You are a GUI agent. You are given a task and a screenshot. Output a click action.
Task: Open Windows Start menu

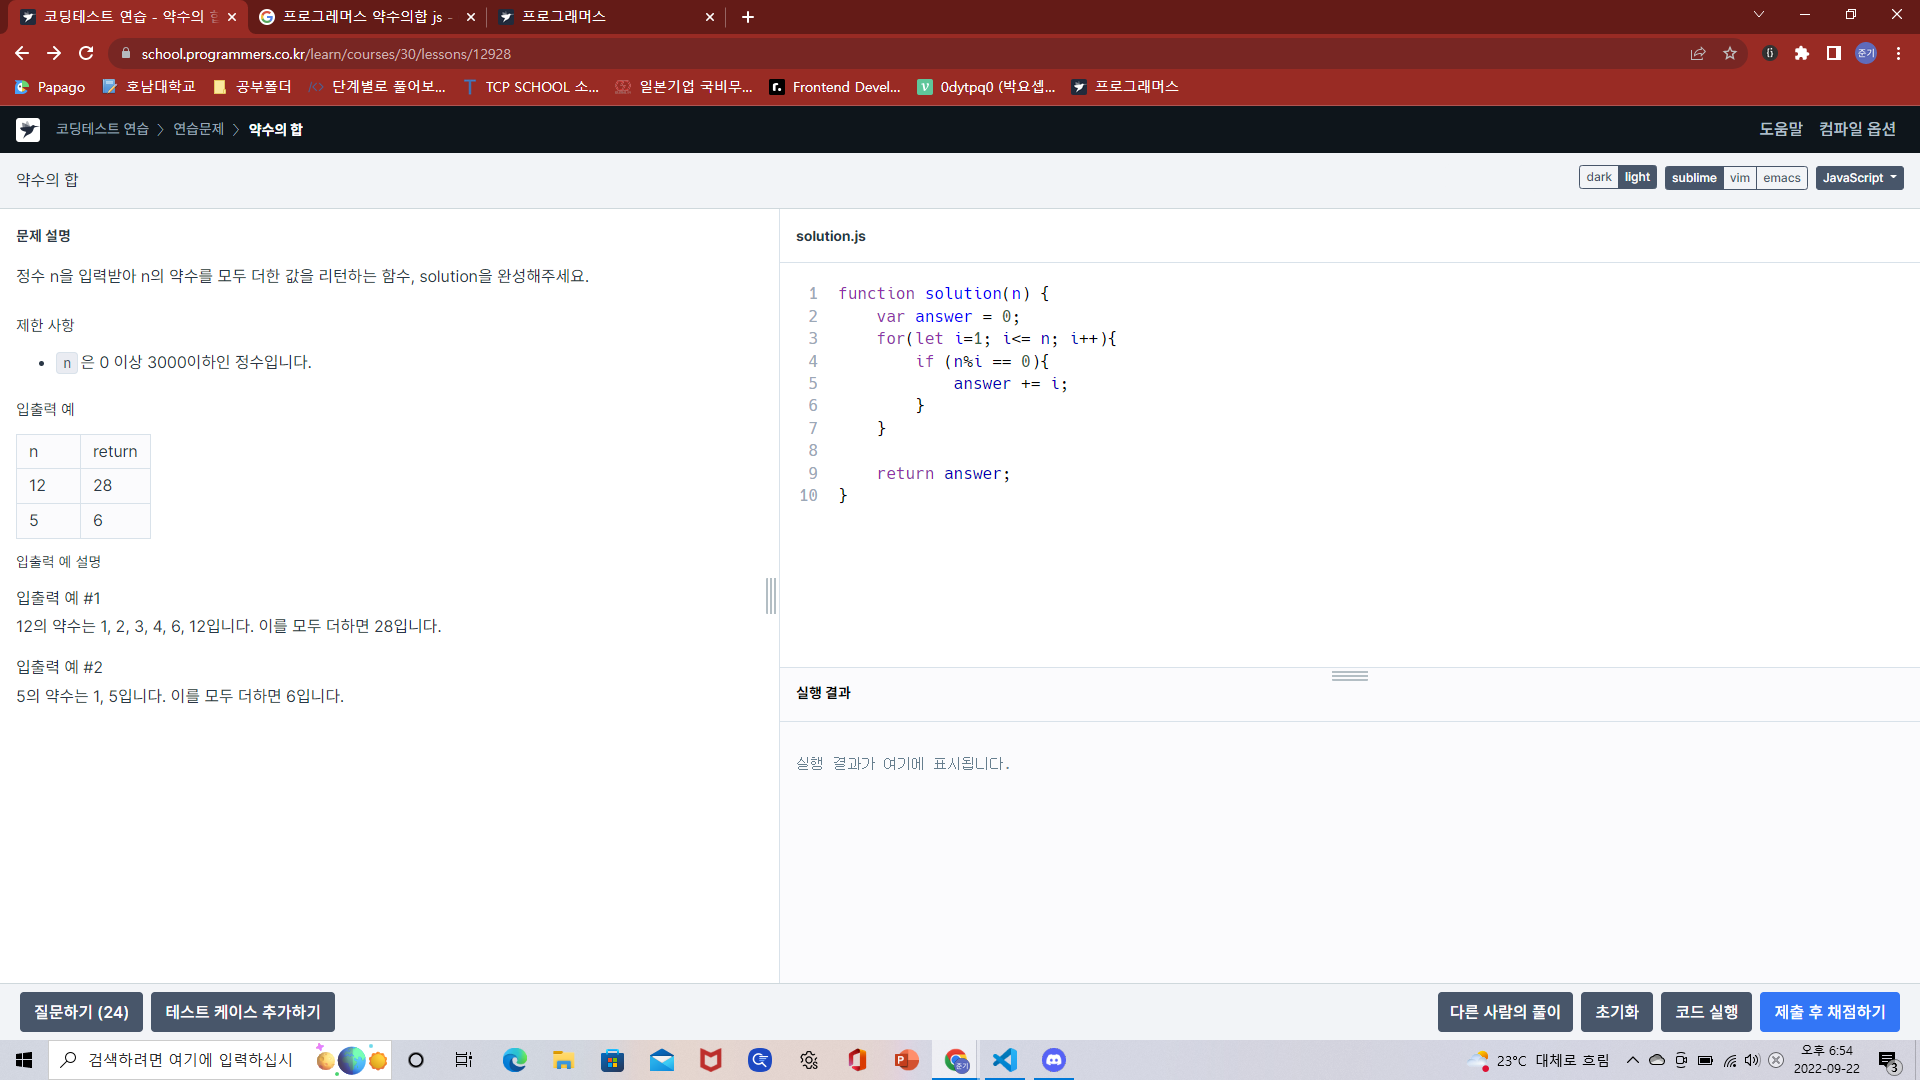click(24, 1060)
